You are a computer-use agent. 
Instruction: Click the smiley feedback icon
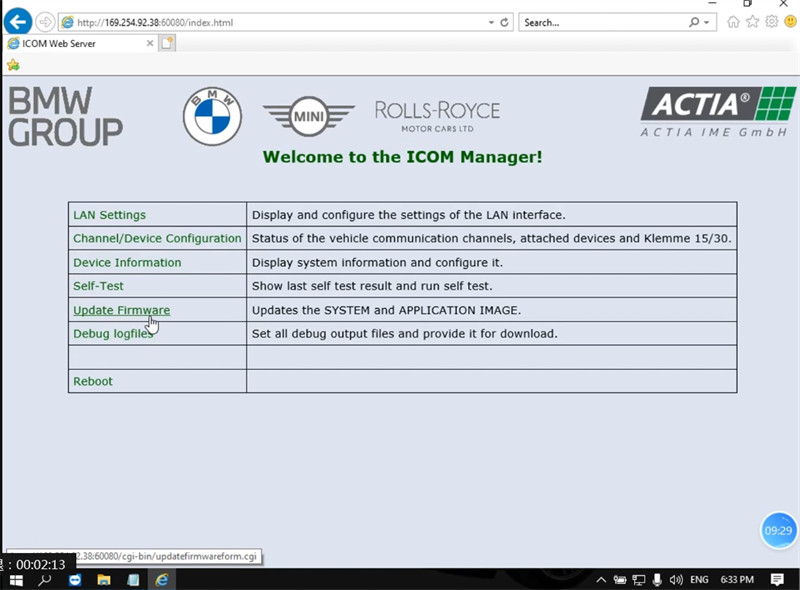(x=790, y=22)
